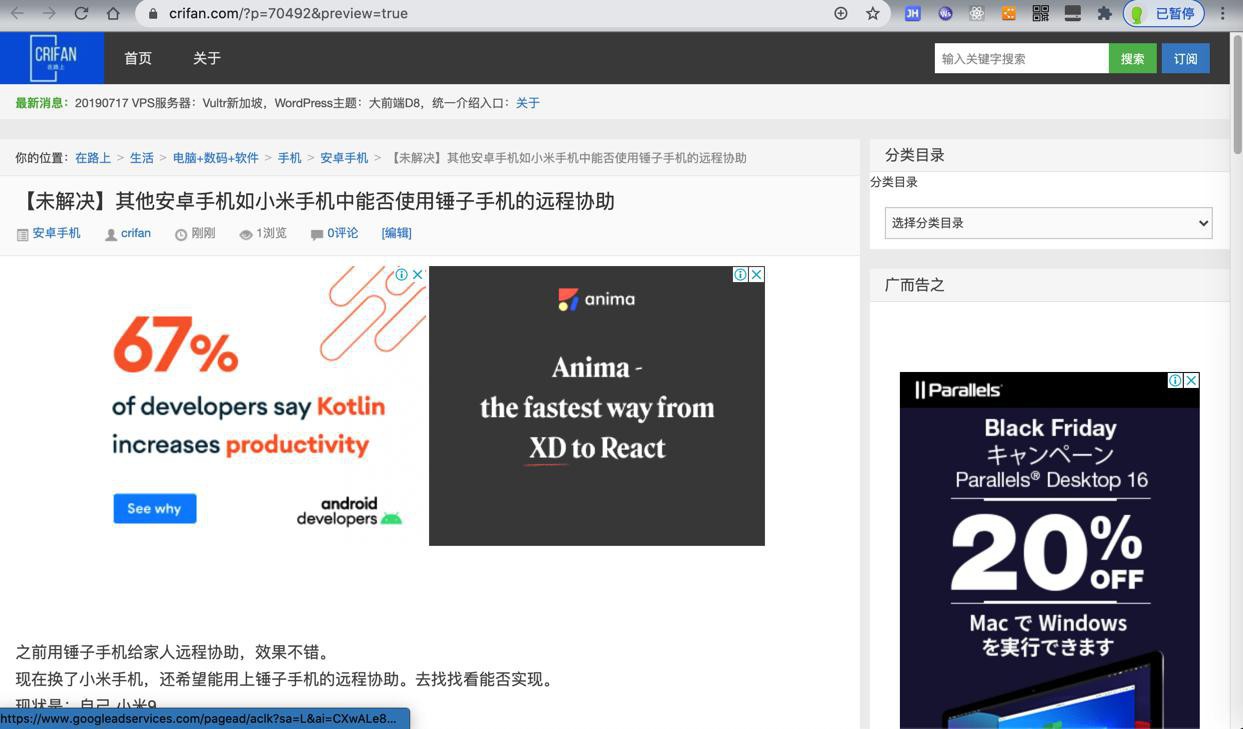Viewport: 1243px width, 729px height.
Task: Close the Kotlin productivity ad
Action: click(x=418, y=274)
